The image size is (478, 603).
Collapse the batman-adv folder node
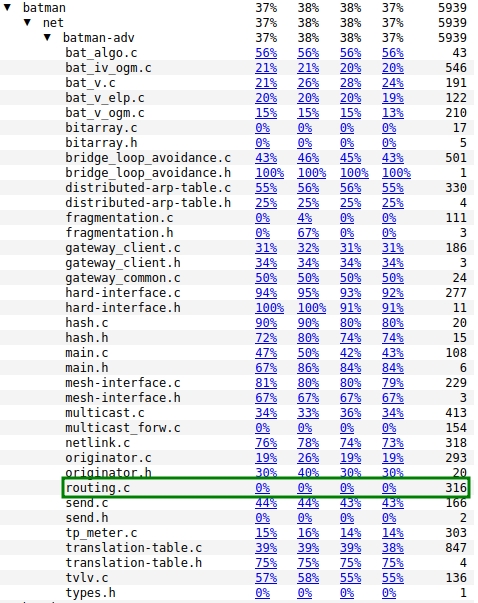[x=47, y=37]
